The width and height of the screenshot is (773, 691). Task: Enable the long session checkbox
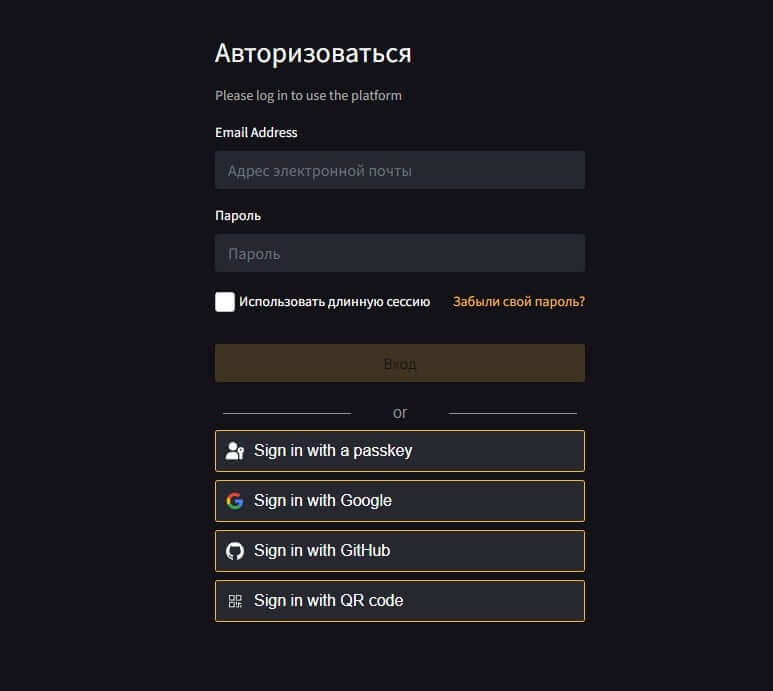tap(225, 302)
